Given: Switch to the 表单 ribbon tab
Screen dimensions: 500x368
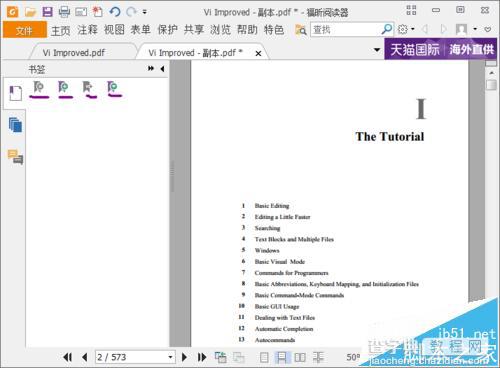Looking at the screenshot, I should click(x=140, y=30).
